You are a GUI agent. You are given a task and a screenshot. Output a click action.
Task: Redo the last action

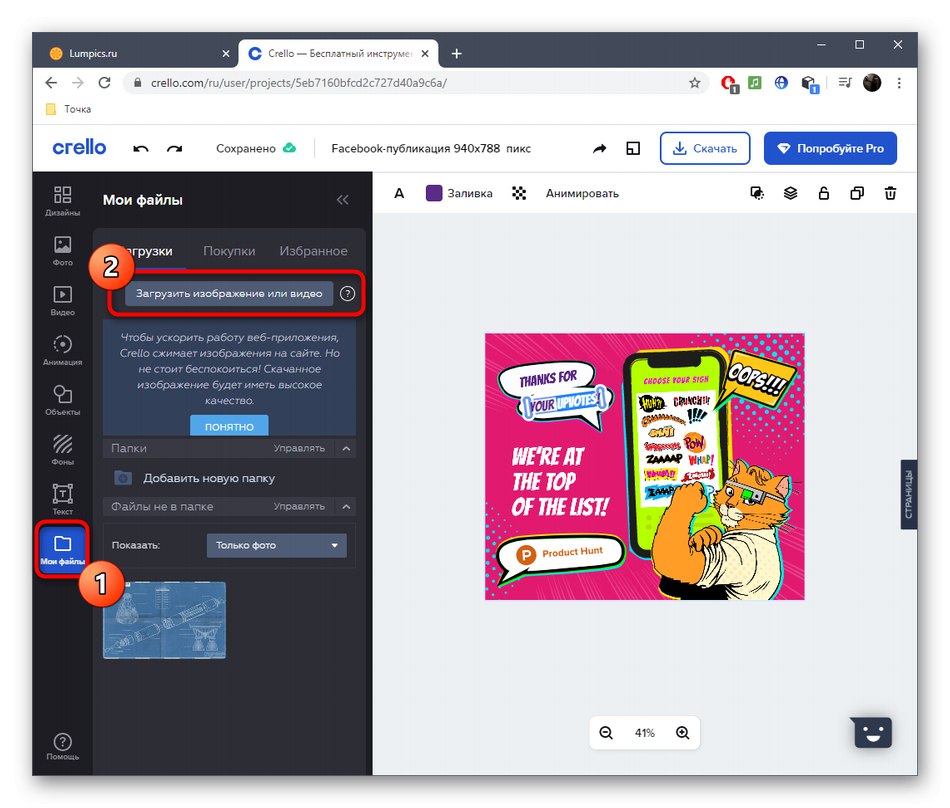pos(174,148)
